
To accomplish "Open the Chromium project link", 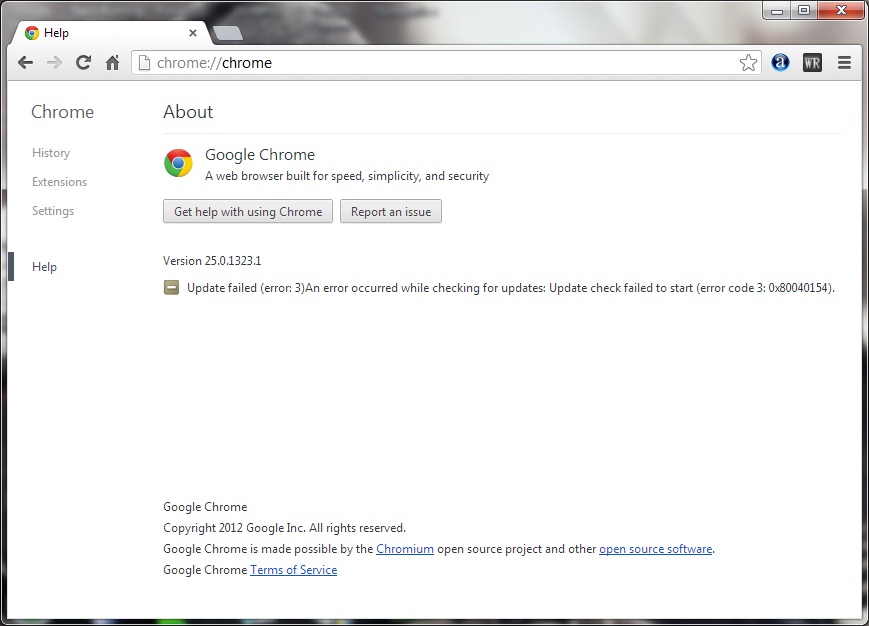I will tap(405, 548).
